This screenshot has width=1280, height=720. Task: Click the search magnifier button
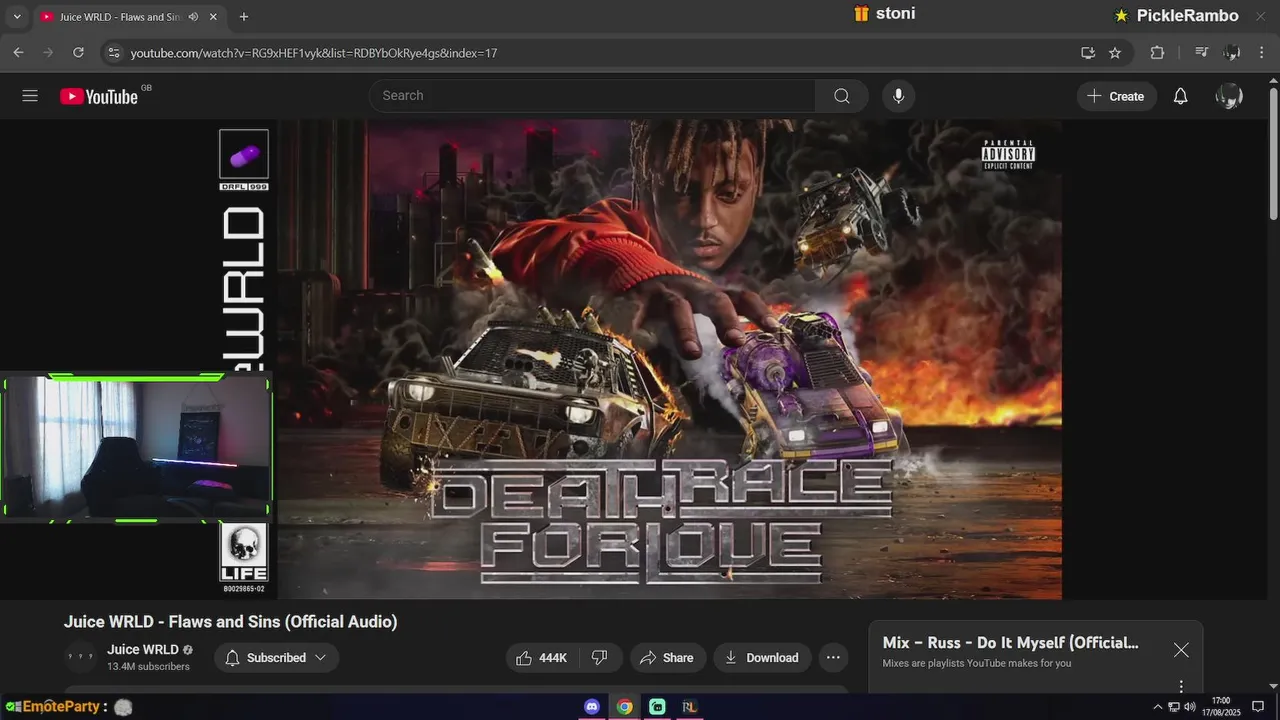point(842,96)
